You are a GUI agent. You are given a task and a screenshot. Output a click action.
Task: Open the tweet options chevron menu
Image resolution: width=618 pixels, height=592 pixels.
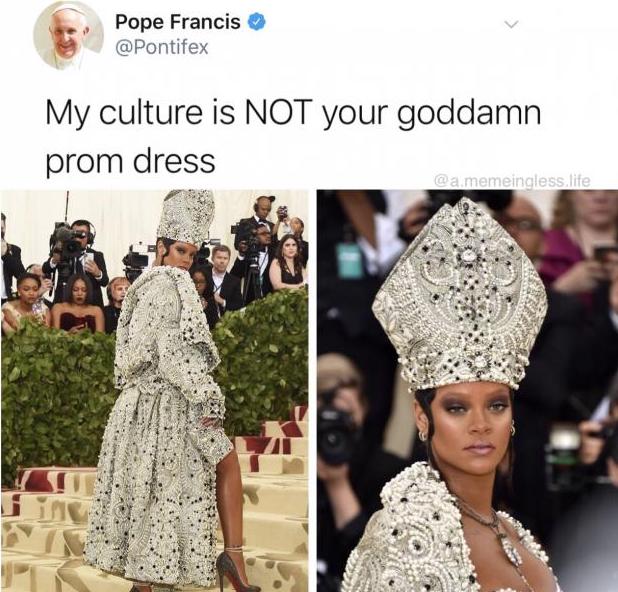tap(511, 25)
